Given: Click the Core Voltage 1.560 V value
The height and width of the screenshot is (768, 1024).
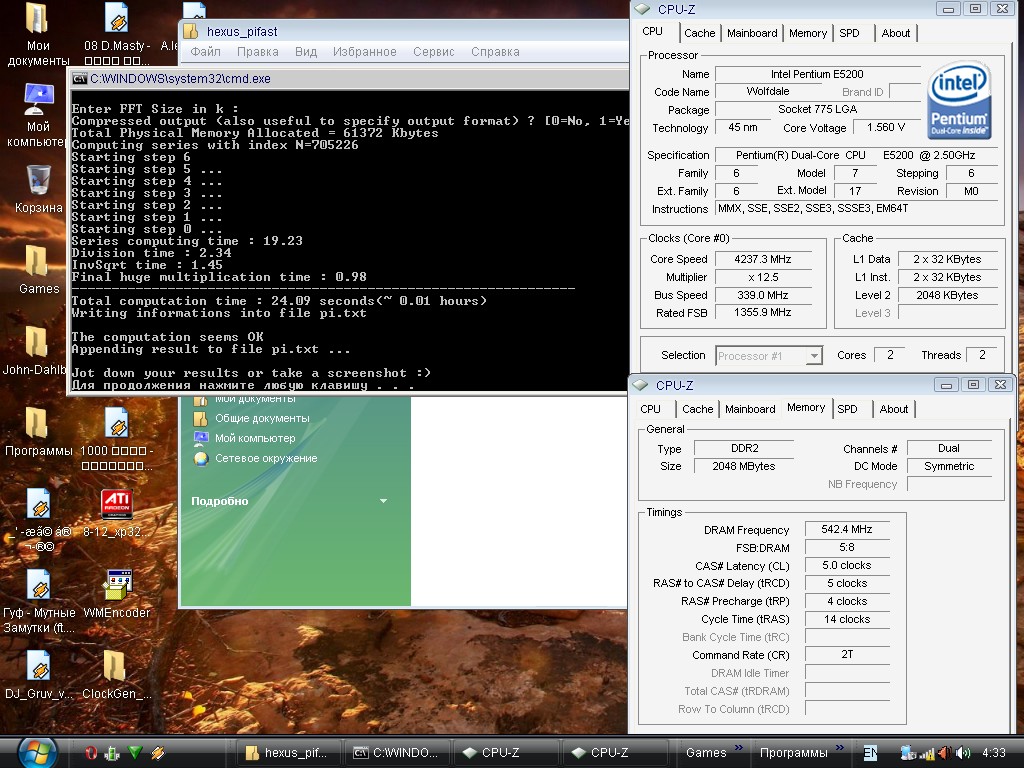Looking at the screenshot, I should (x=886, y=127).
